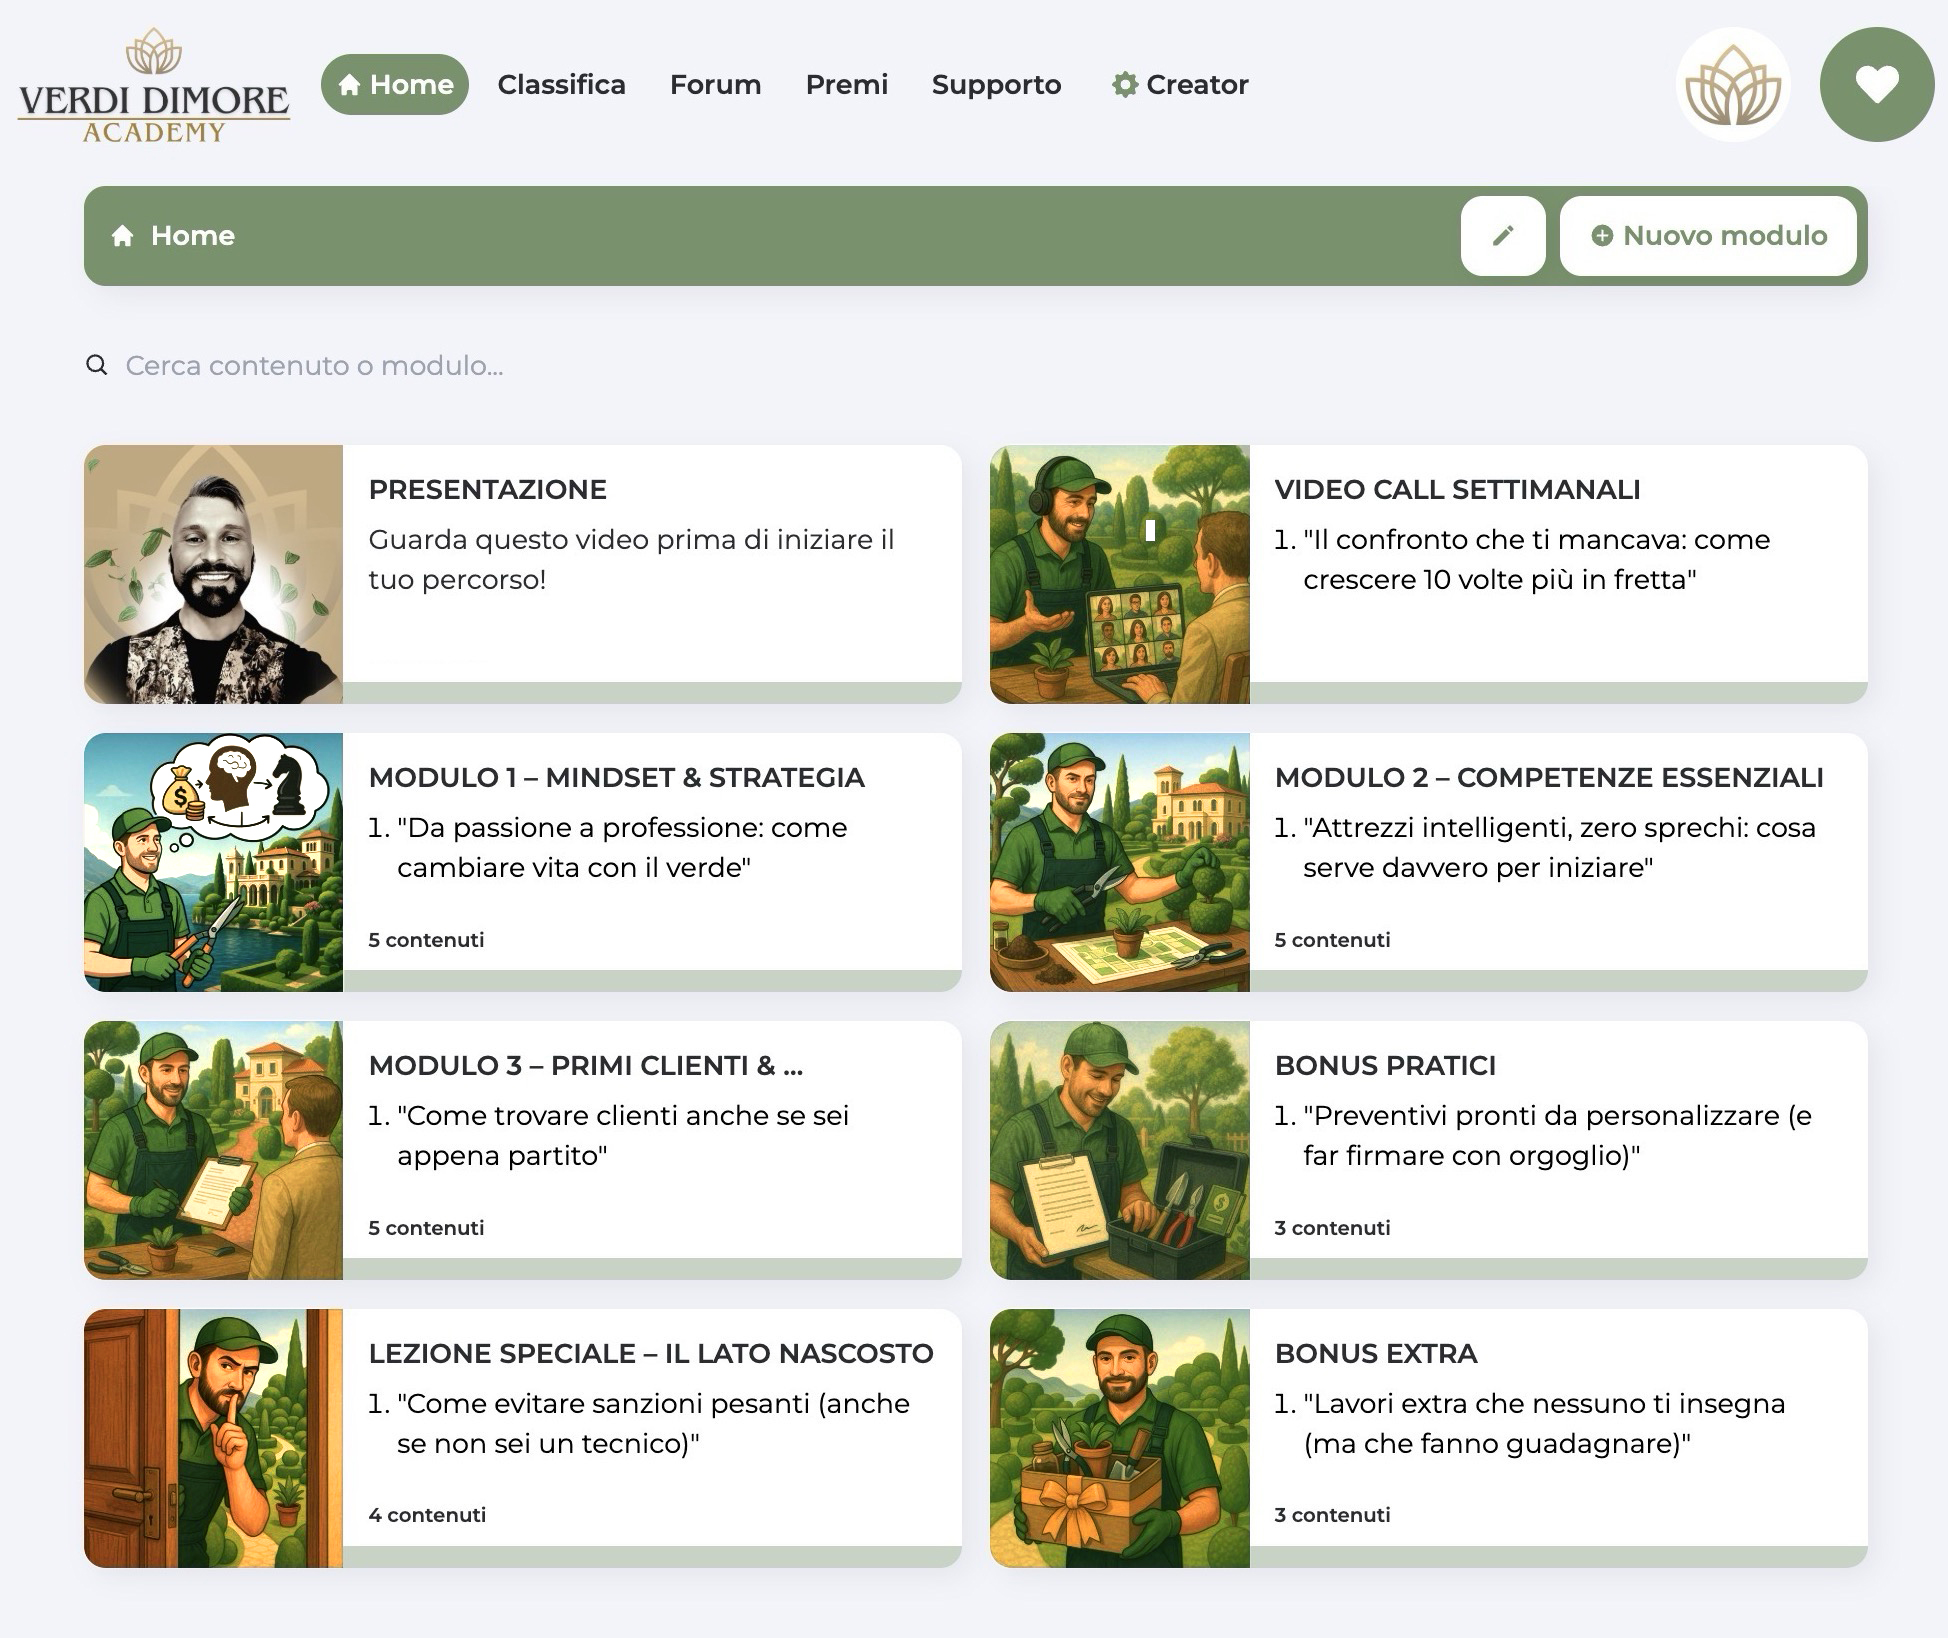The image size is (1948, 1638).
Task: Click the Verdi Dimore Academy logo
Action: (154, 87)
